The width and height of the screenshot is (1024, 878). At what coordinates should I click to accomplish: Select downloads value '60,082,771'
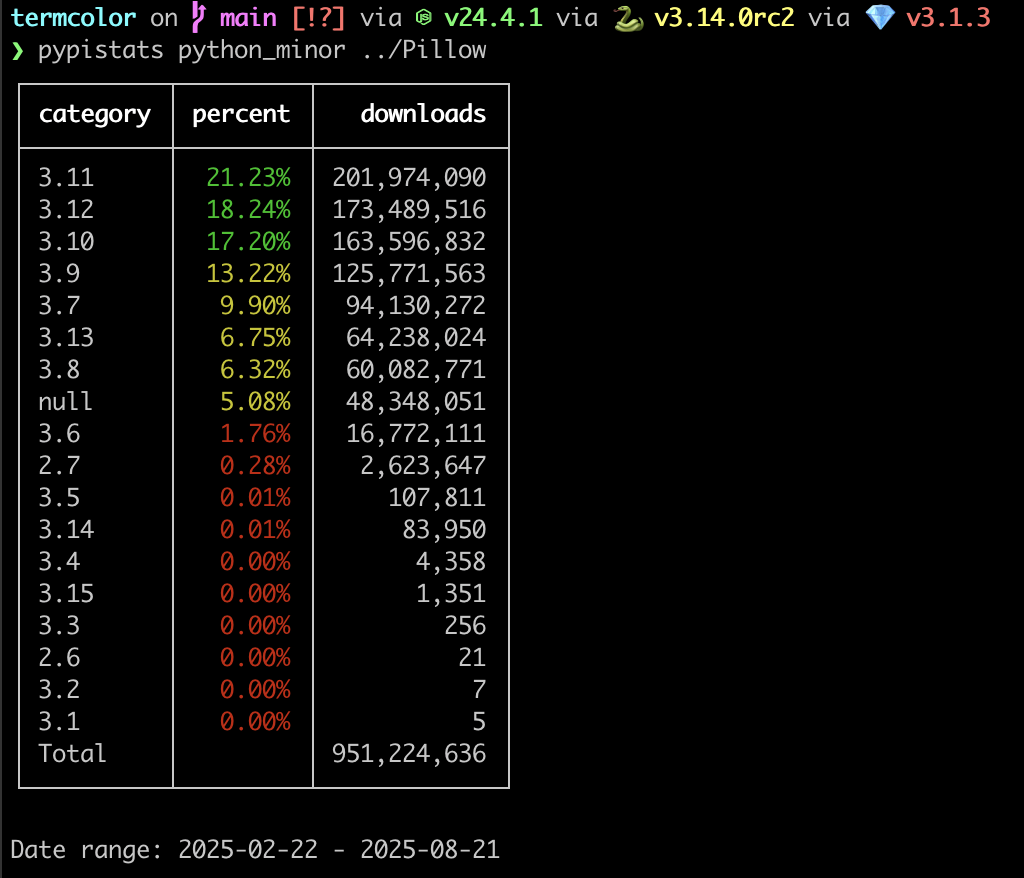416,370
